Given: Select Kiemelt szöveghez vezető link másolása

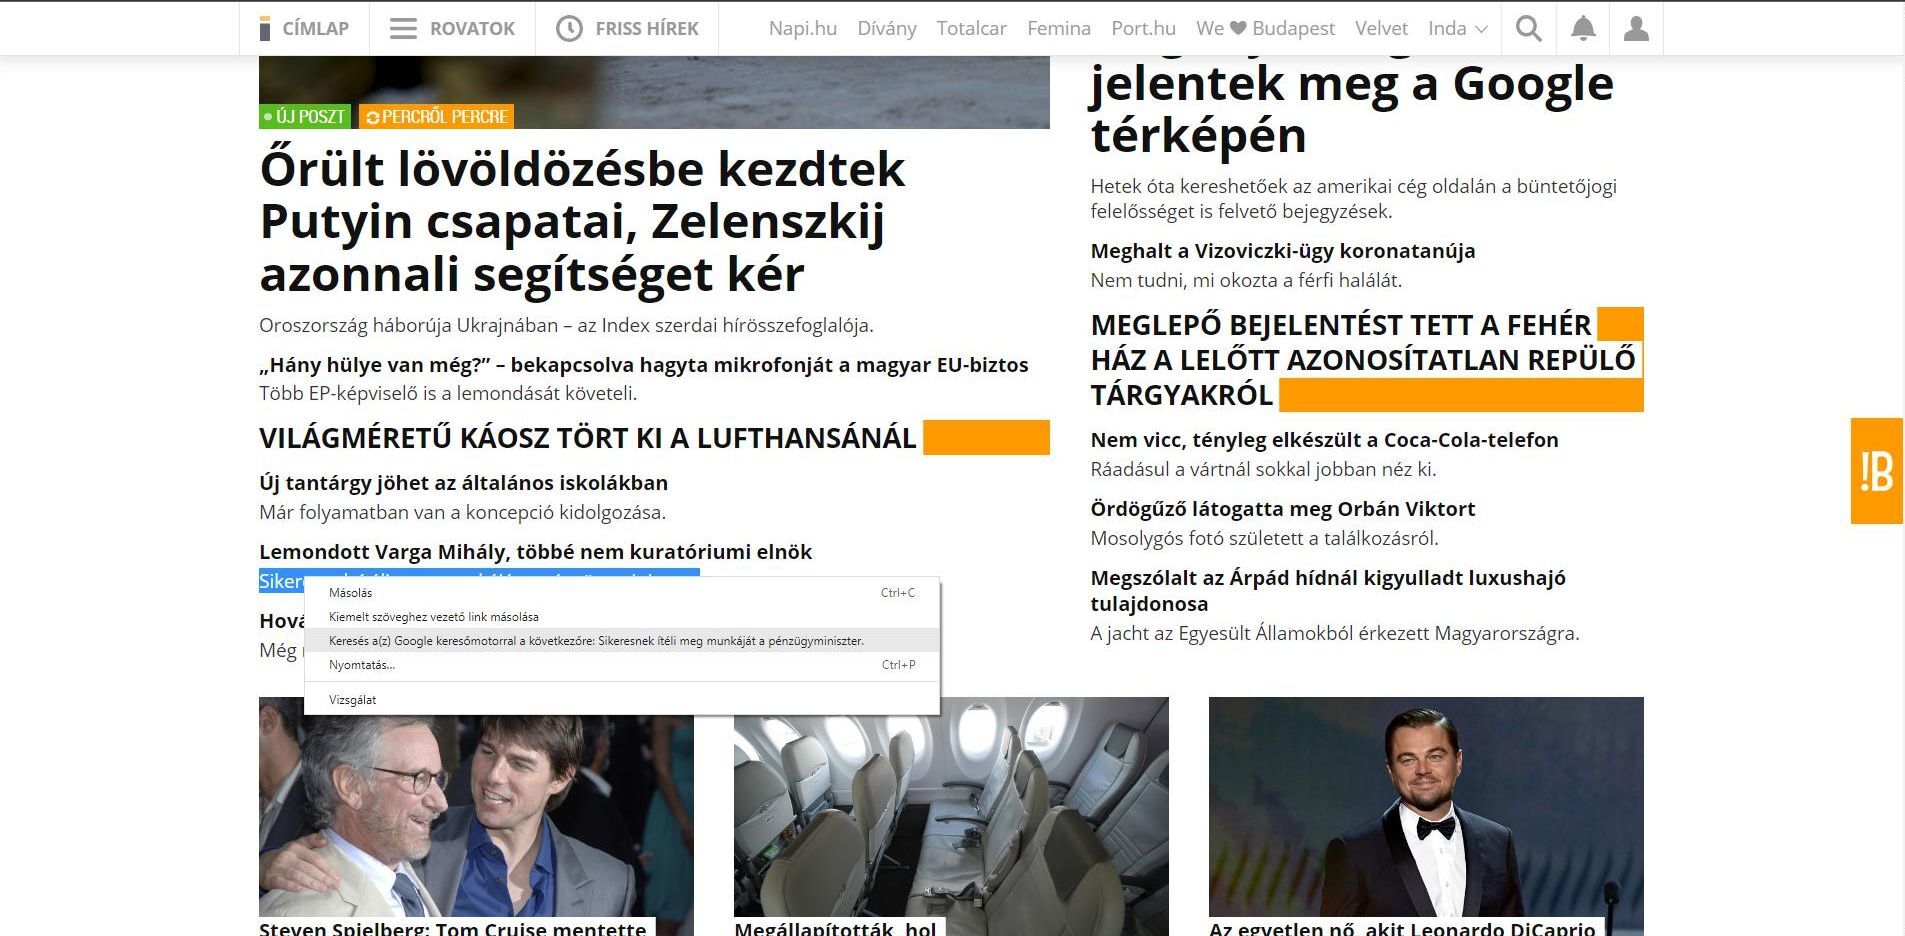Looking at the screenshot, I should (x=622, y=617).
